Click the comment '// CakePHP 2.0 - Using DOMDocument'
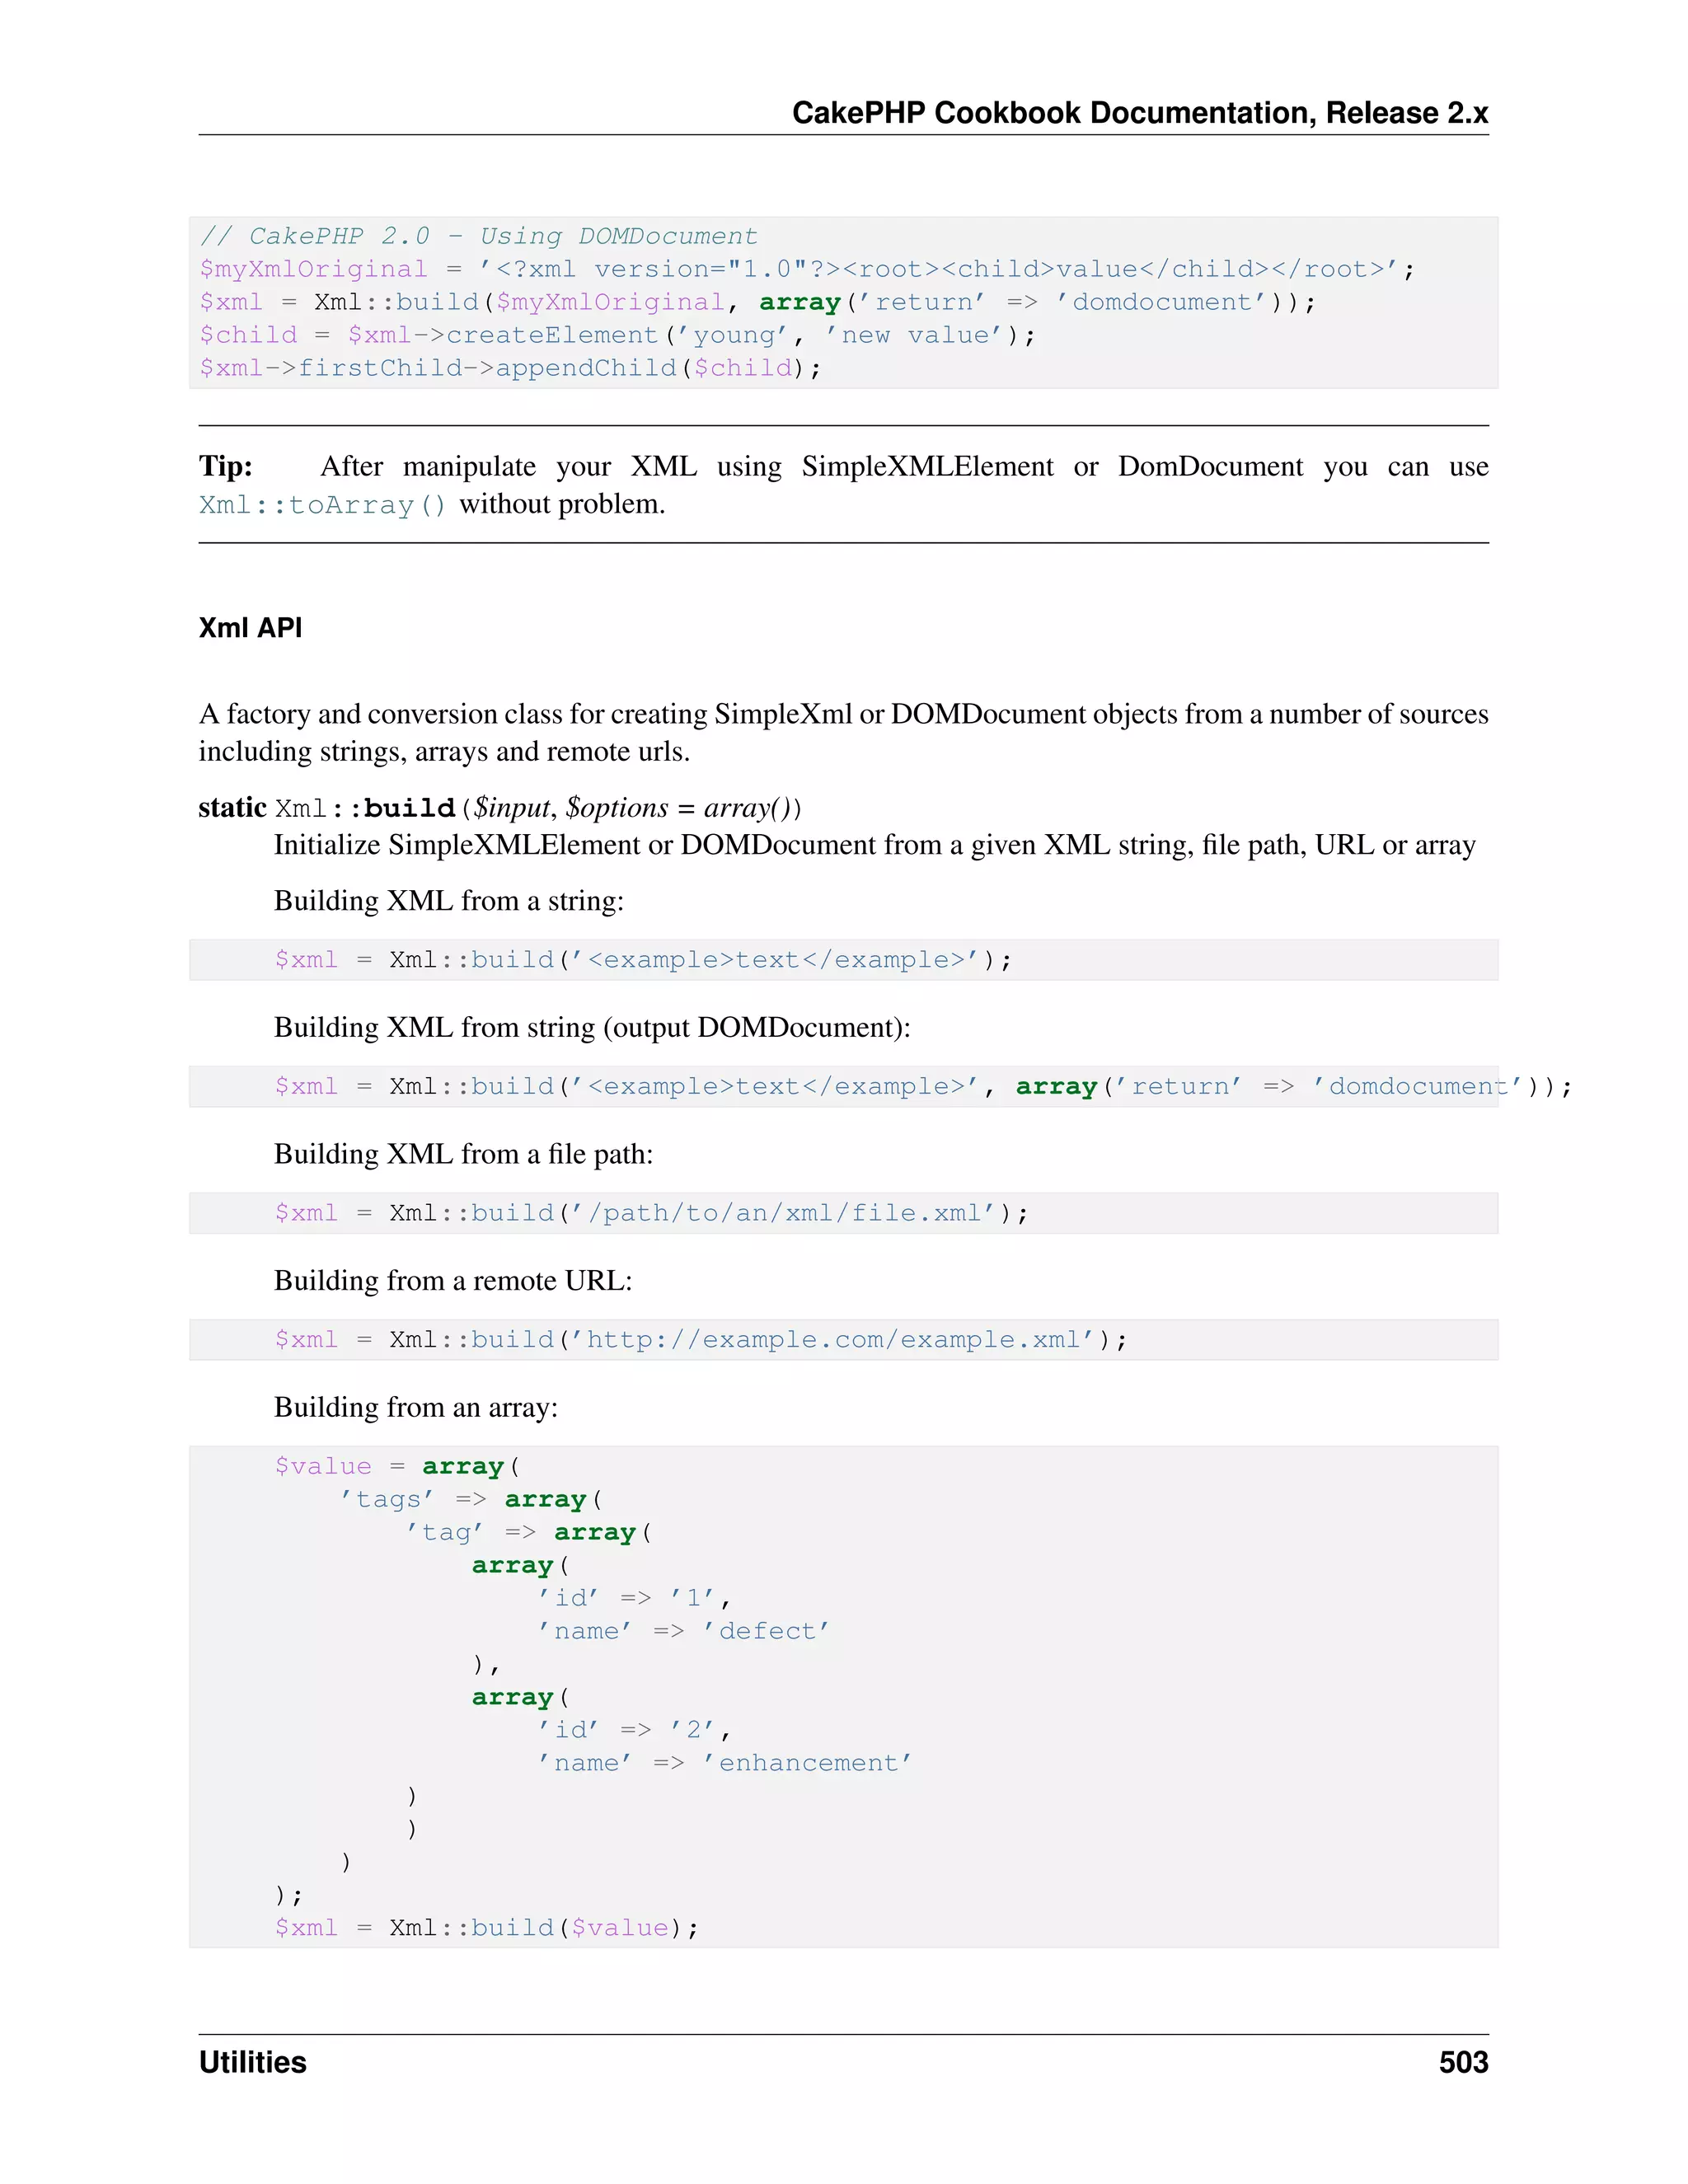Viewport: 1688px width, 2184px height. click(x=478, y=236)
